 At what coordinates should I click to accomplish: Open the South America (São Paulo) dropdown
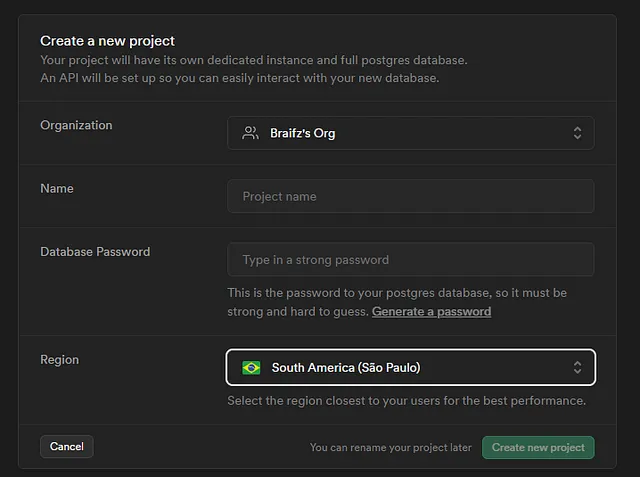click(410, 368)
